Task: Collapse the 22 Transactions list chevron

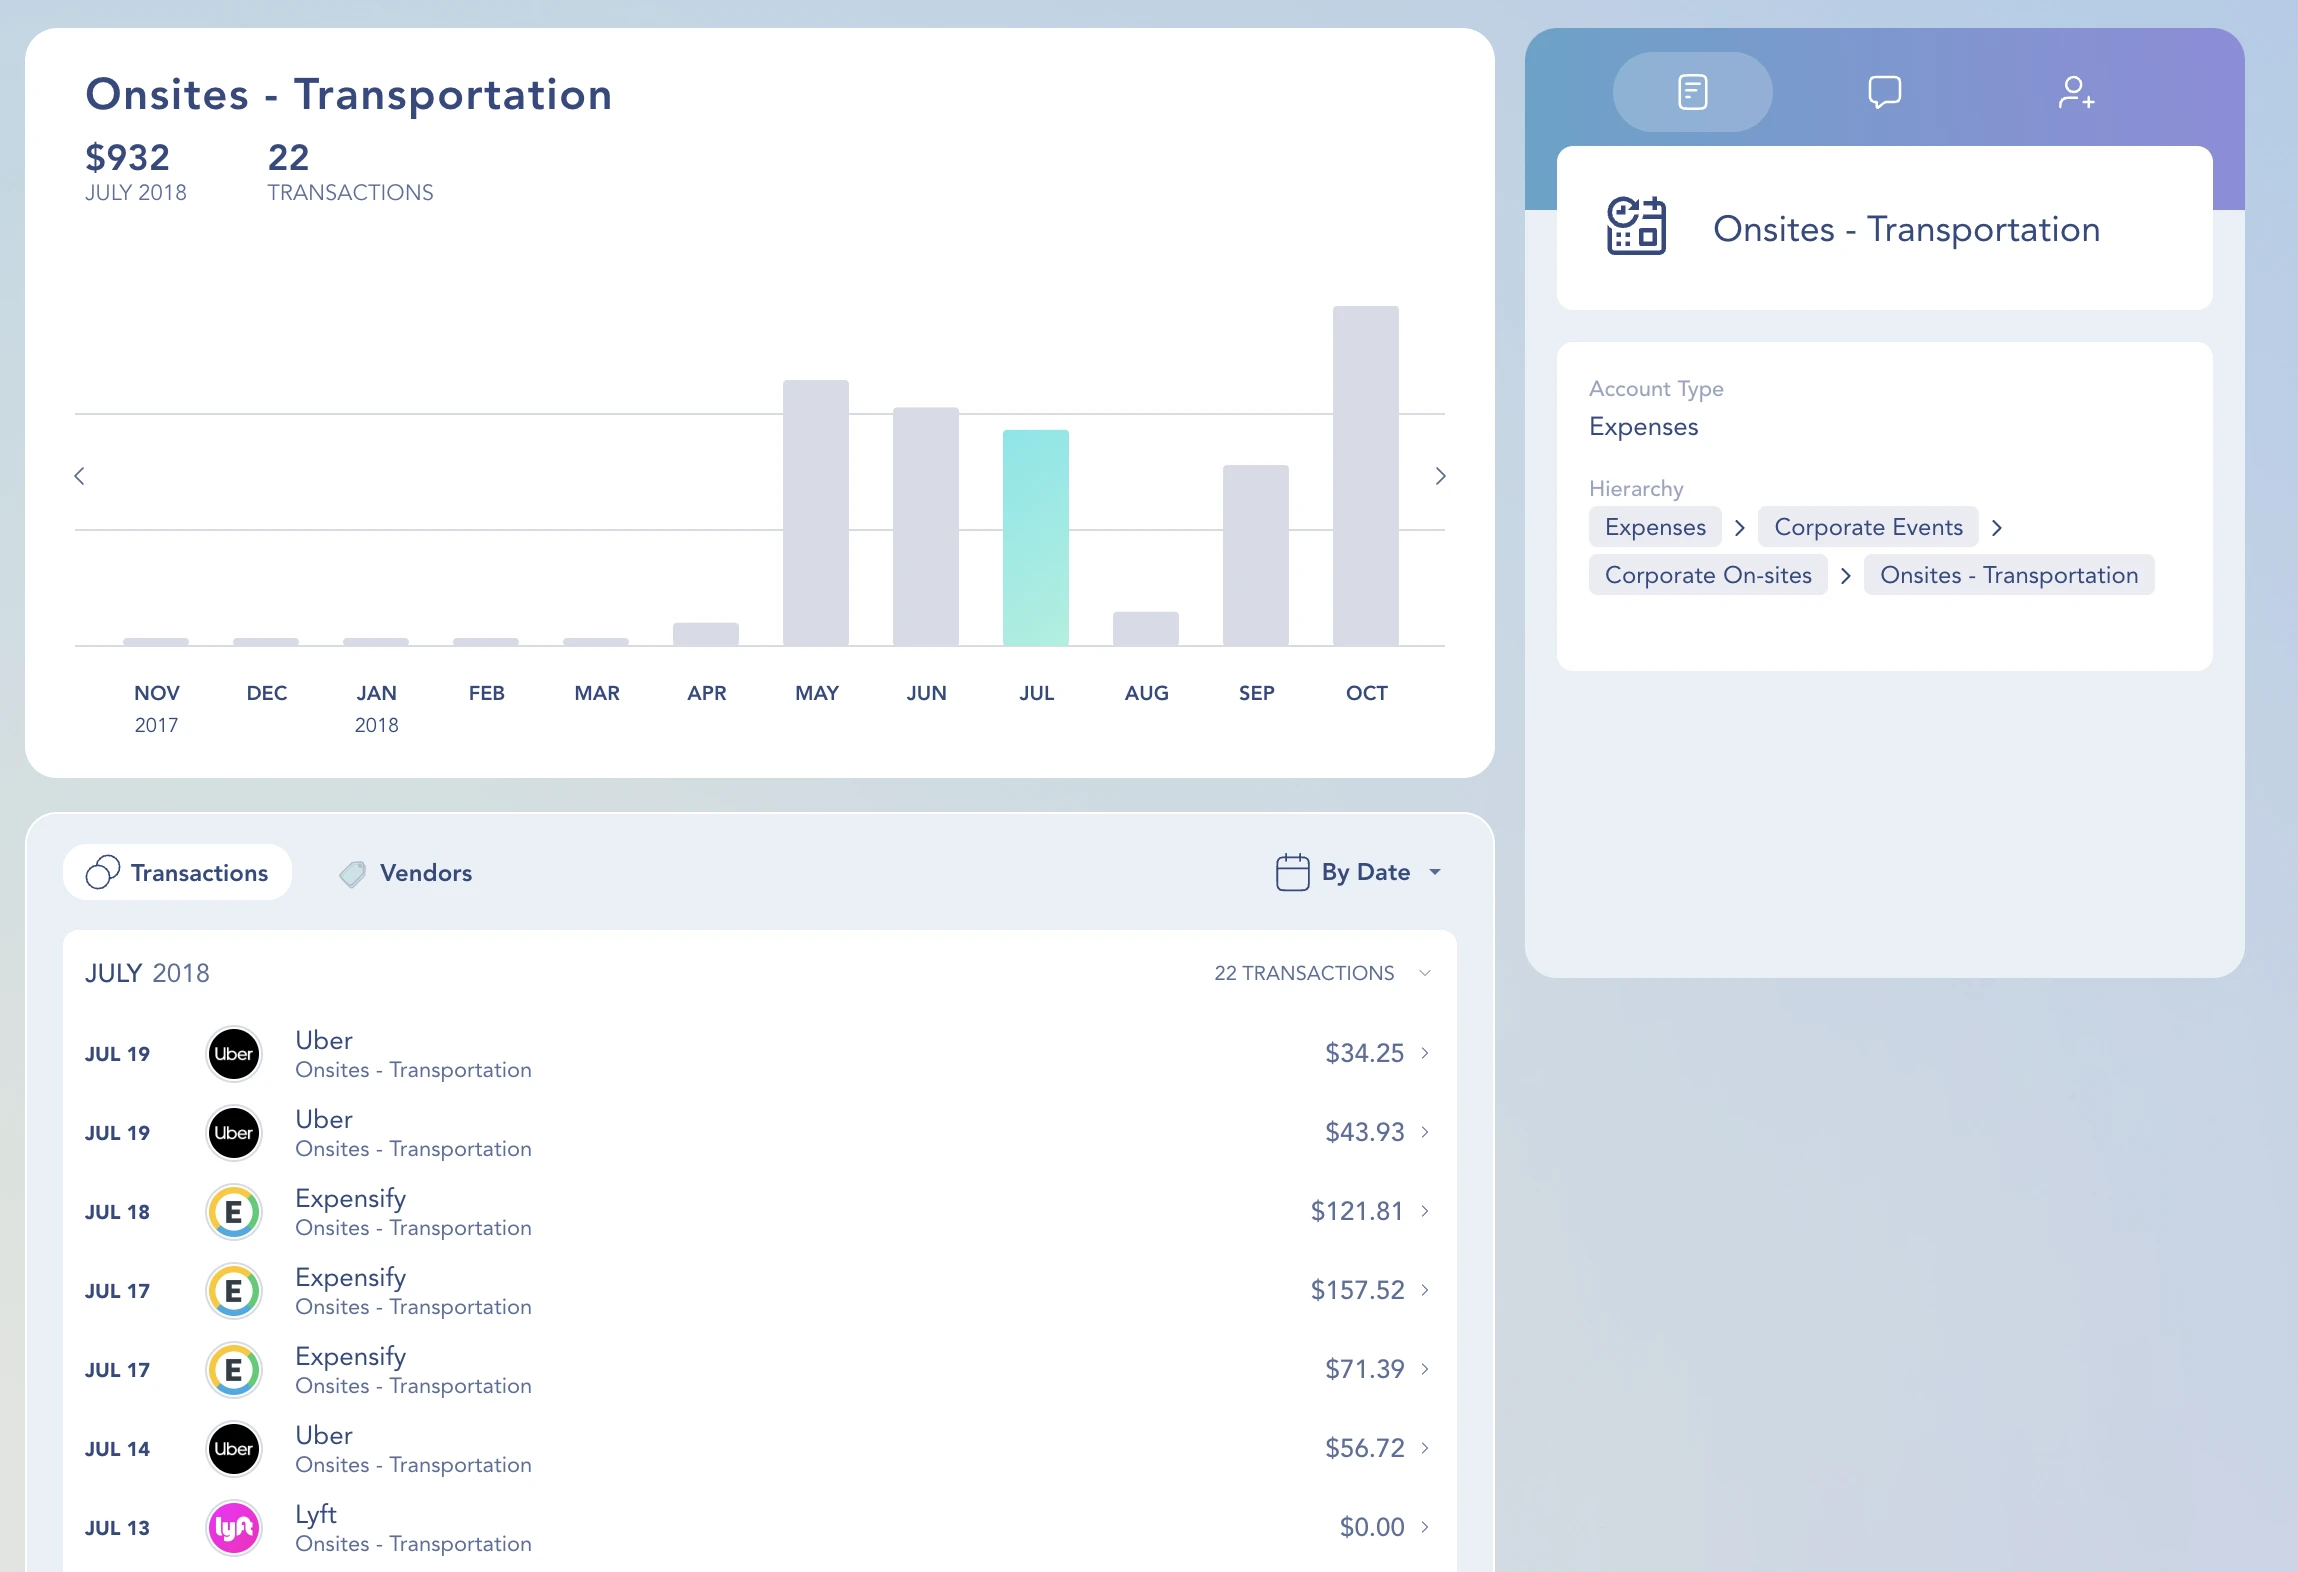Action: [x=1424, y=972]
